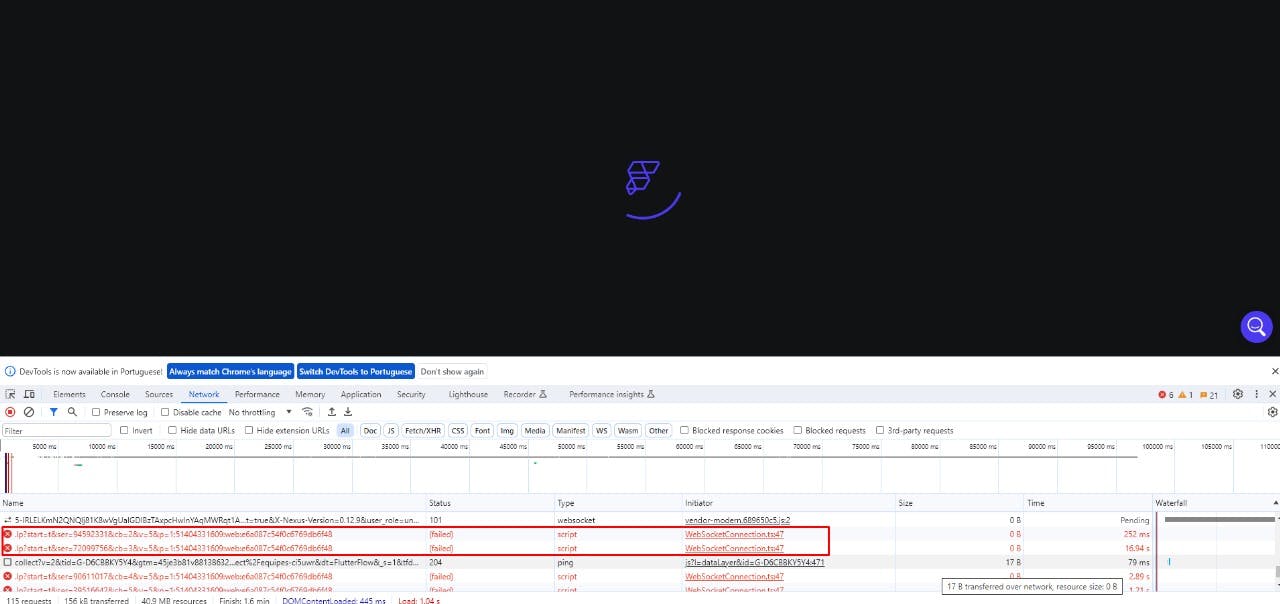Open the Application tab
The image size is (1280, 604).
361,394
